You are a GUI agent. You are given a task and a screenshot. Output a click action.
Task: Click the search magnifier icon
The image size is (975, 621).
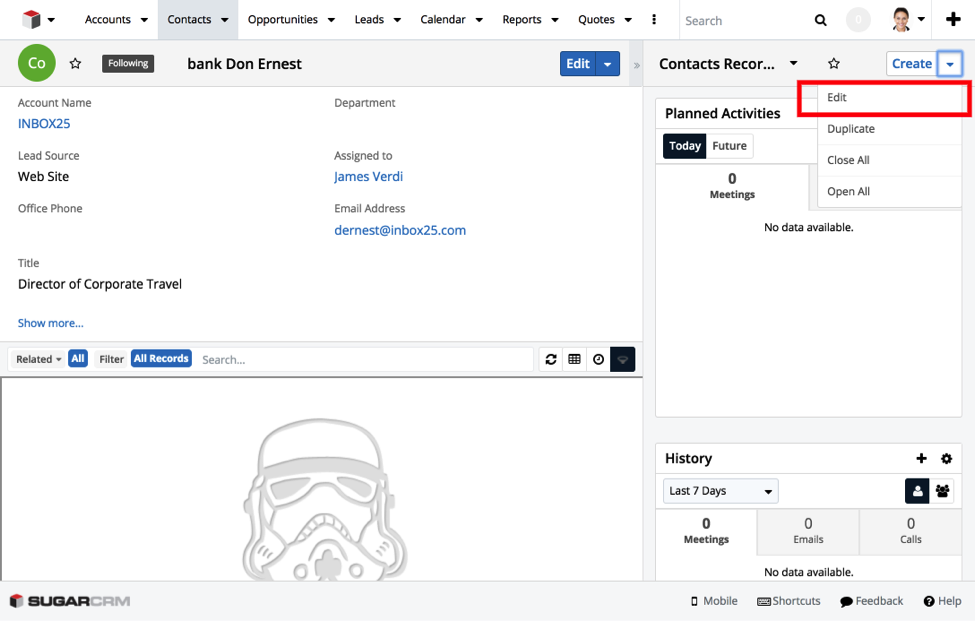coord(821,21)
